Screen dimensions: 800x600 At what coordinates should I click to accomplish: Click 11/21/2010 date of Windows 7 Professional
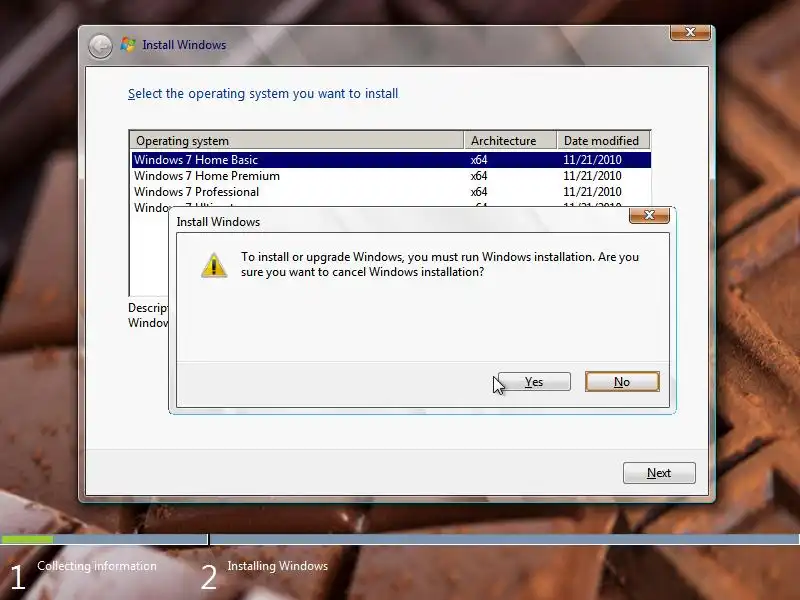[592, 192]
